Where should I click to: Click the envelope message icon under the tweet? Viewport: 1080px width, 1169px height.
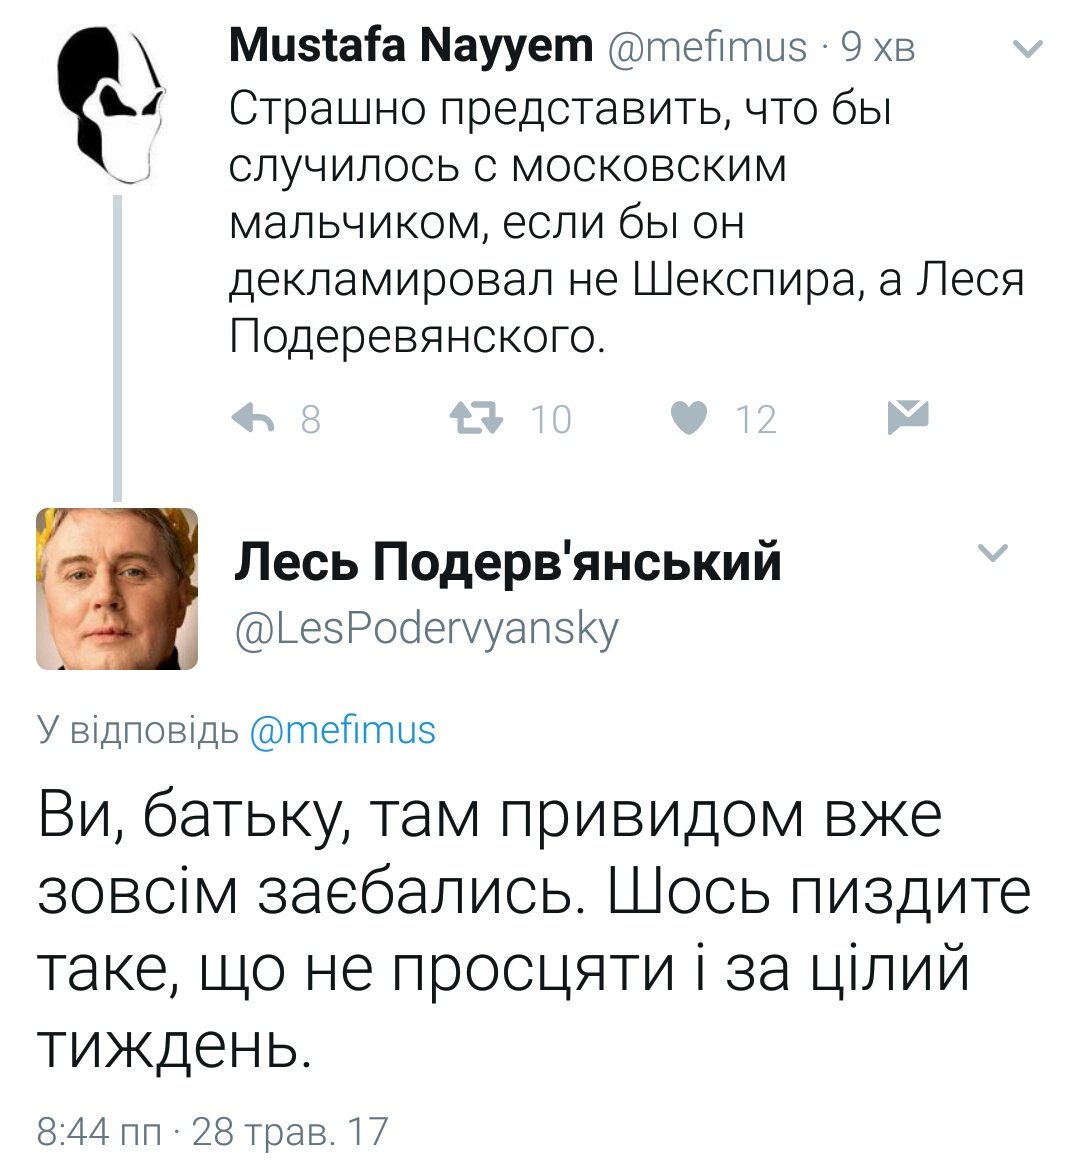point(908,417)
